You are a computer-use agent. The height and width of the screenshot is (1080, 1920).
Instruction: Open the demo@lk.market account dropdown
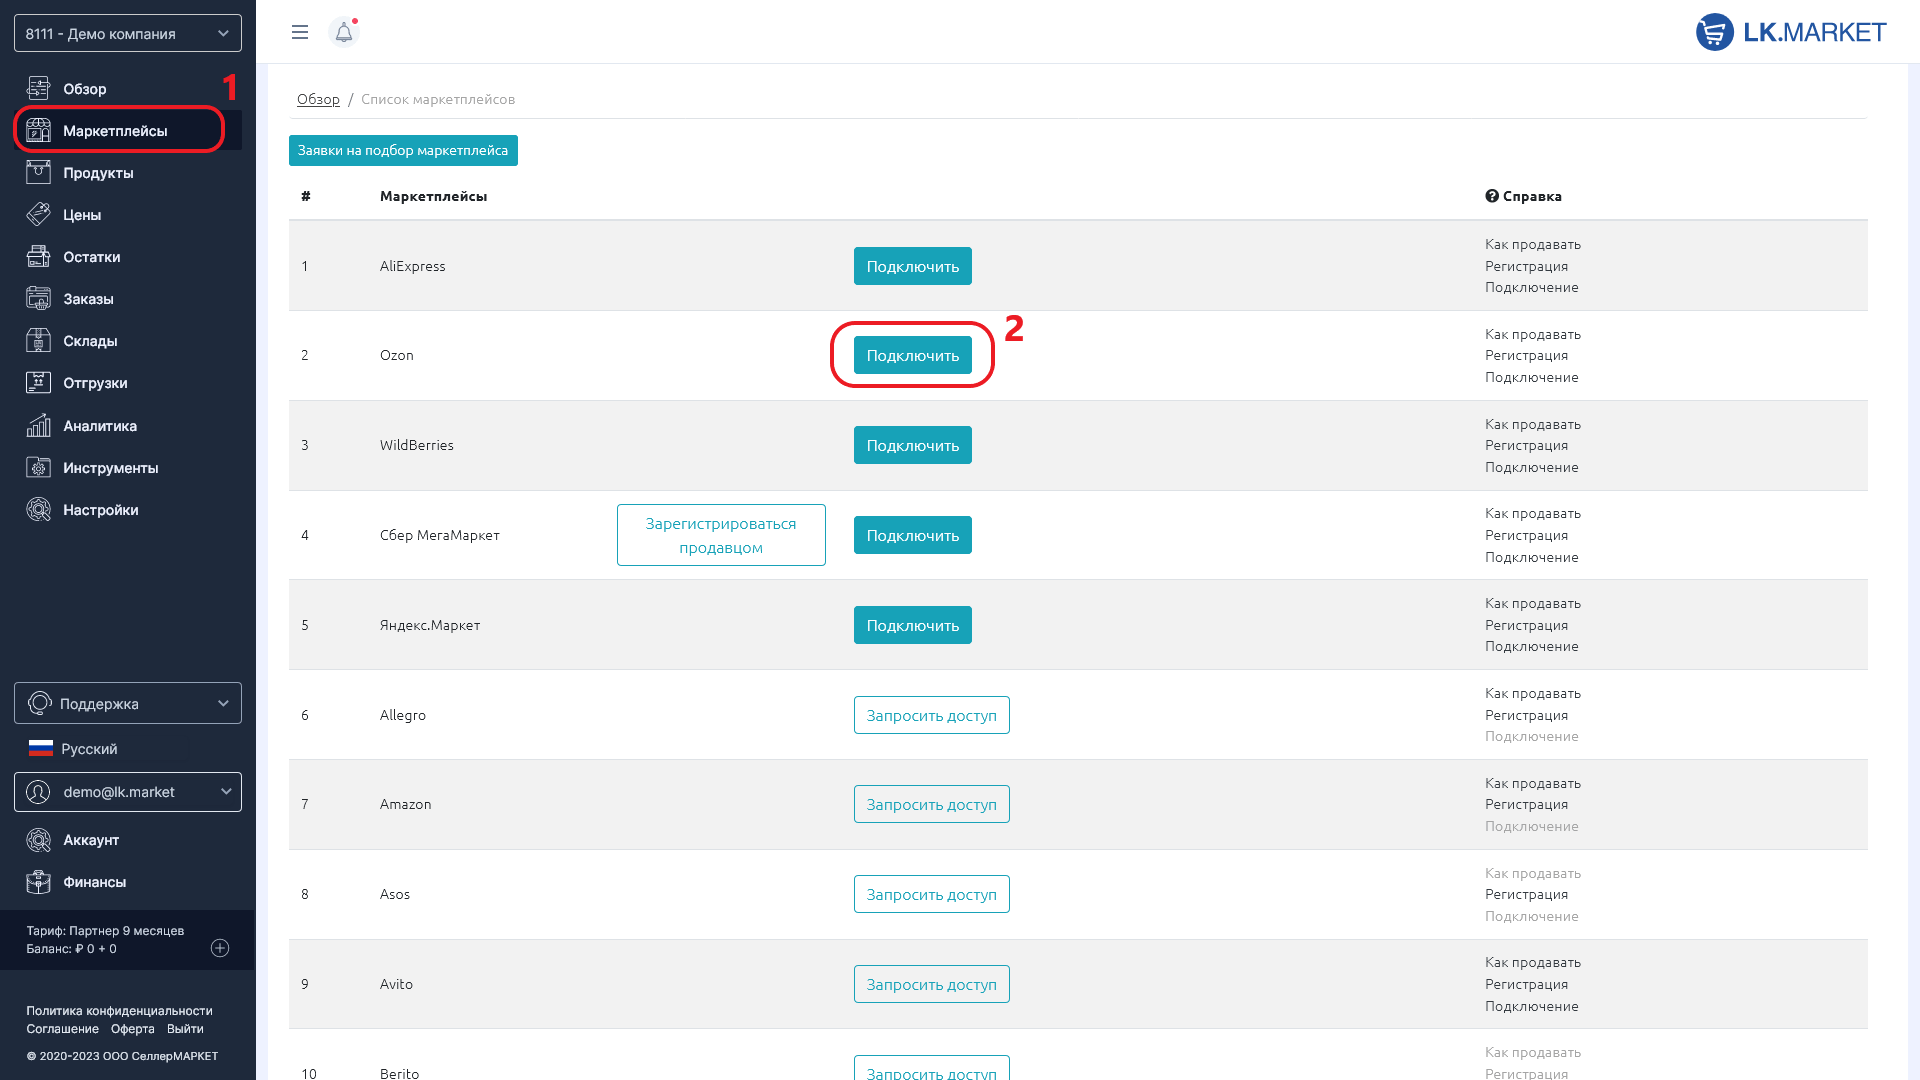(x=128, y=792)
